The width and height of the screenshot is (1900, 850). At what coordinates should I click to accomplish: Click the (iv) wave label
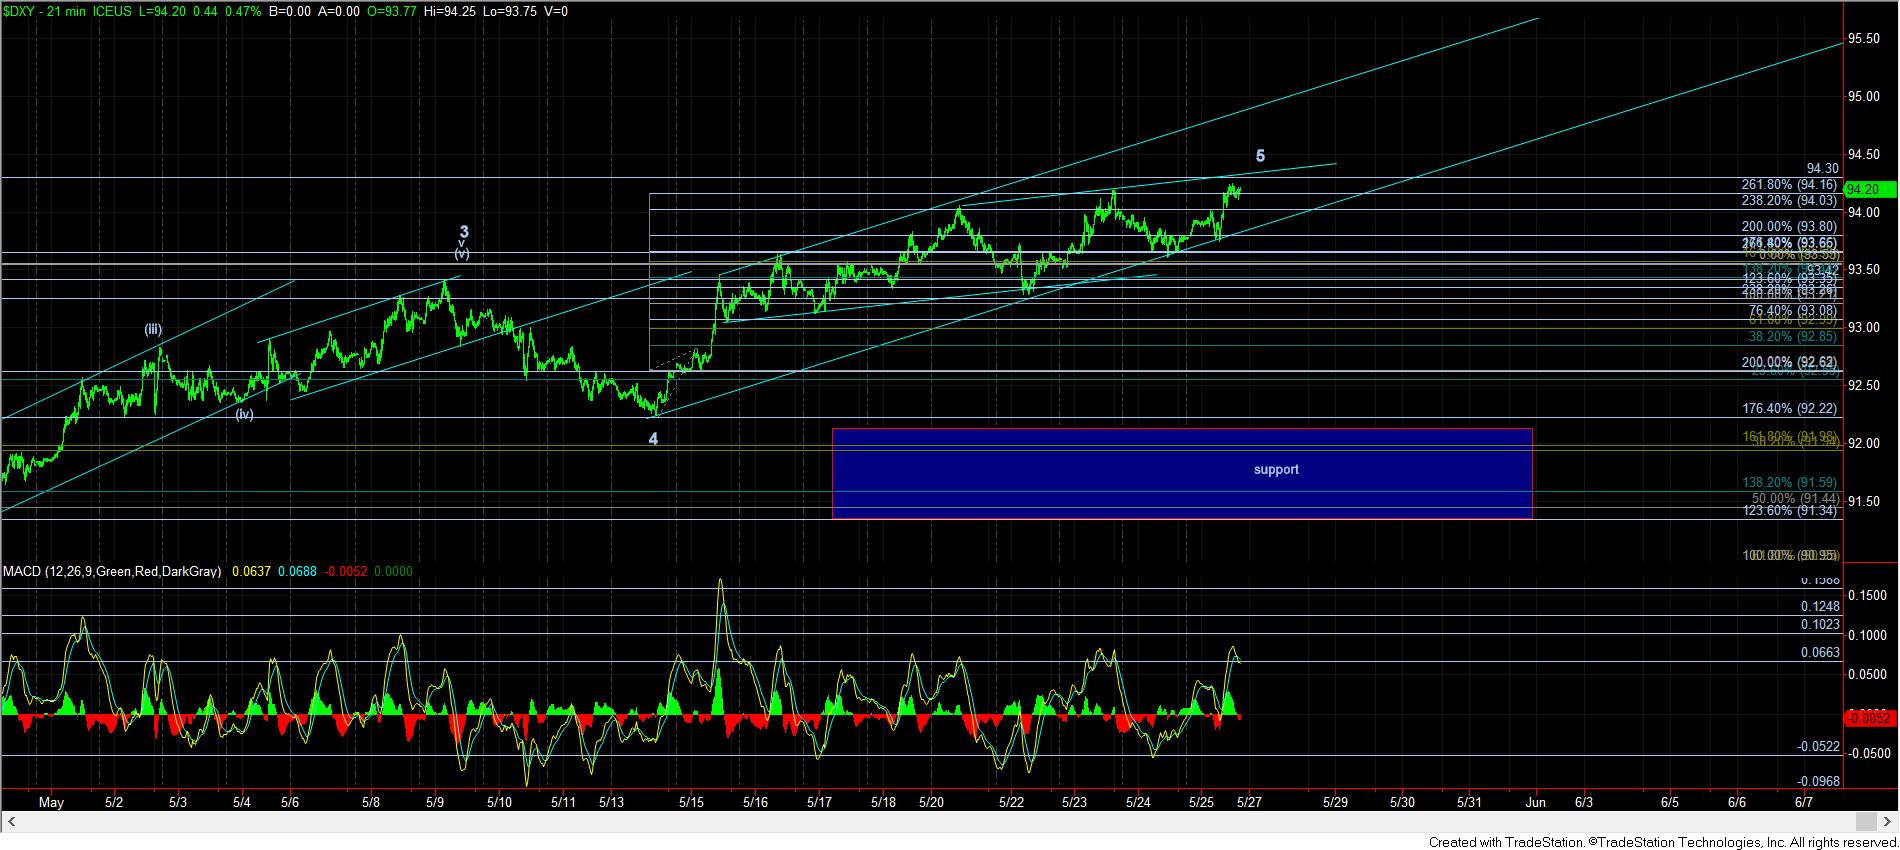244,414
